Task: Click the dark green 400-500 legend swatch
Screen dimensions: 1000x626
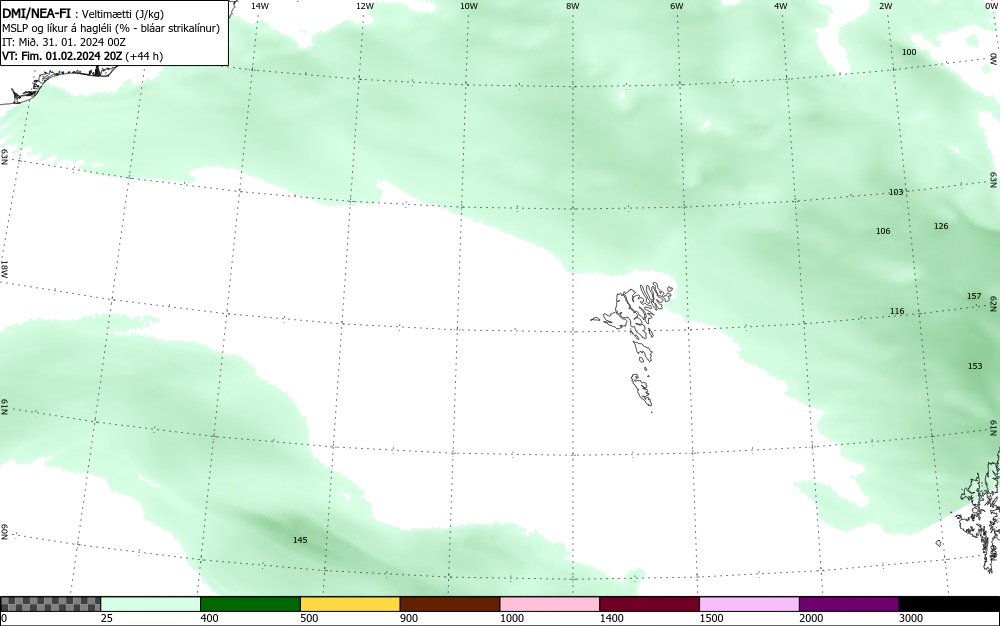Action: (250, 604)
